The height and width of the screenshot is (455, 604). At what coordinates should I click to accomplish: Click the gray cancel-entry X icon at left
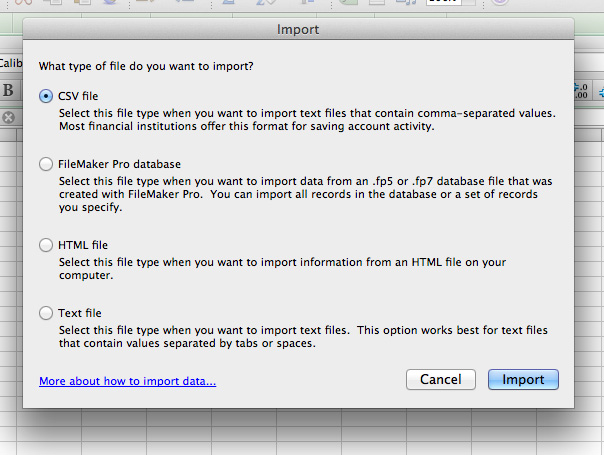8,118
